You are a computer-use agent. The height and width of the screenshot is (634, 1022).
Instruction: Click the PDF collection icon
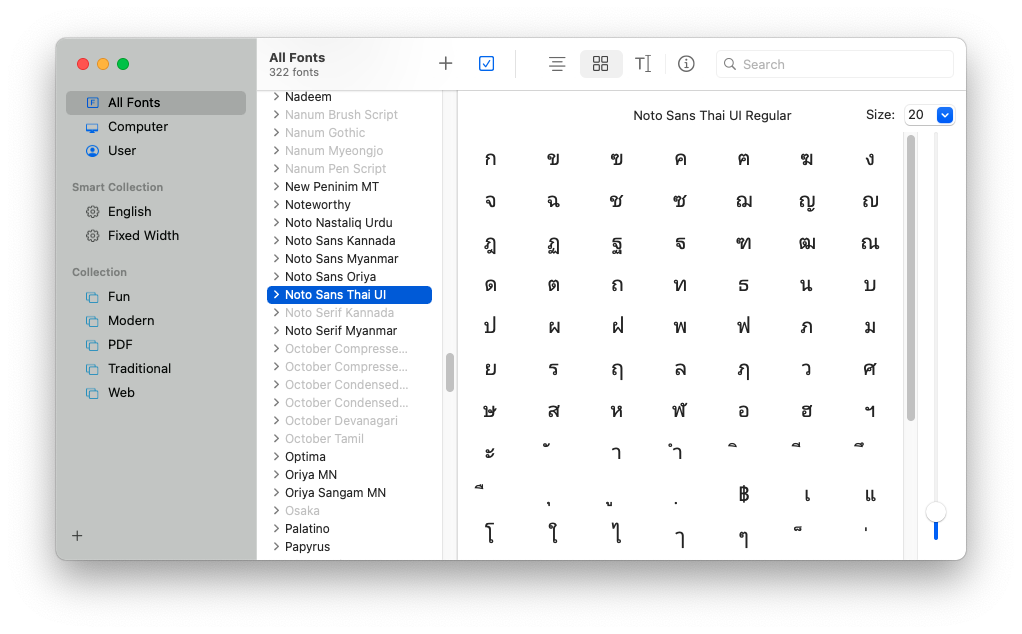coord(93,345)
